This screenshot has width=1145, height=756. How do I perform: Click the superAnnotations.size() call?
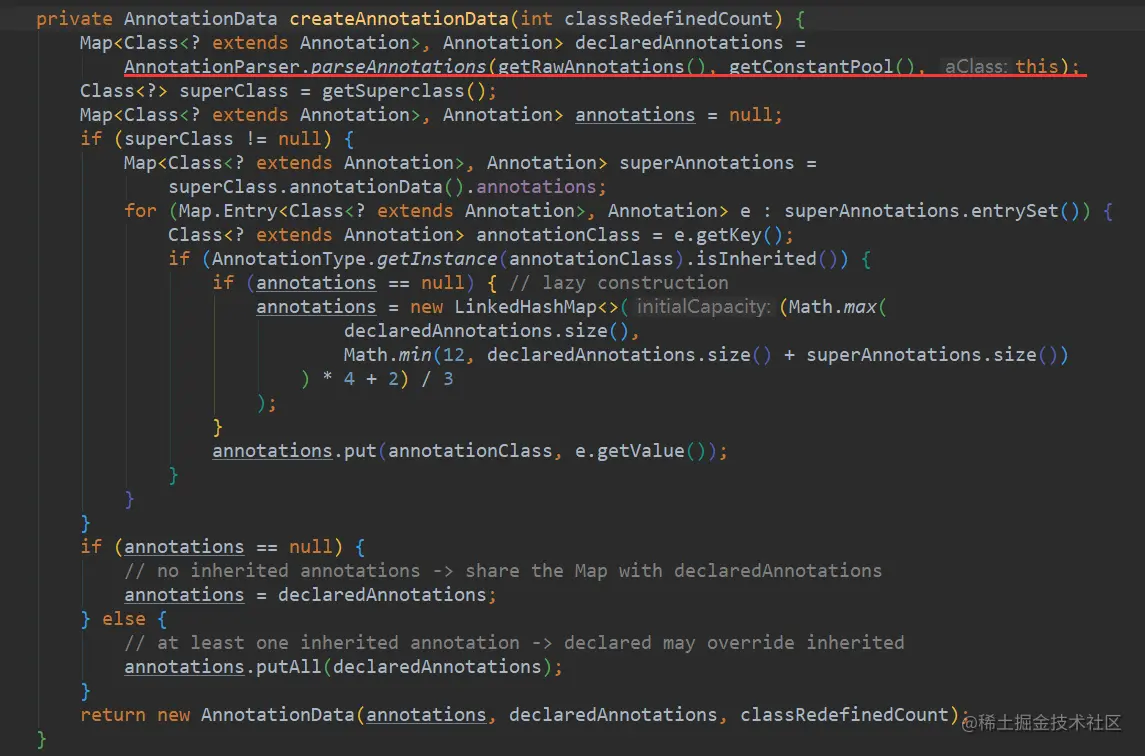932,354
